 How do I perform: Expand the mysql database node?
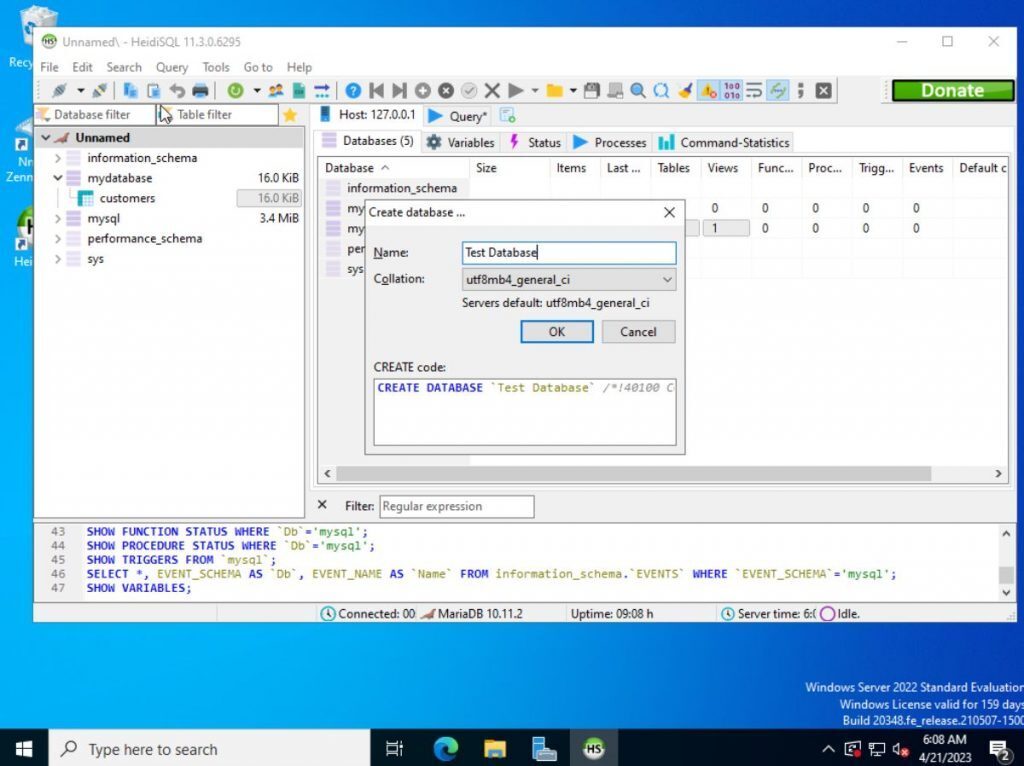coord(57,218)
